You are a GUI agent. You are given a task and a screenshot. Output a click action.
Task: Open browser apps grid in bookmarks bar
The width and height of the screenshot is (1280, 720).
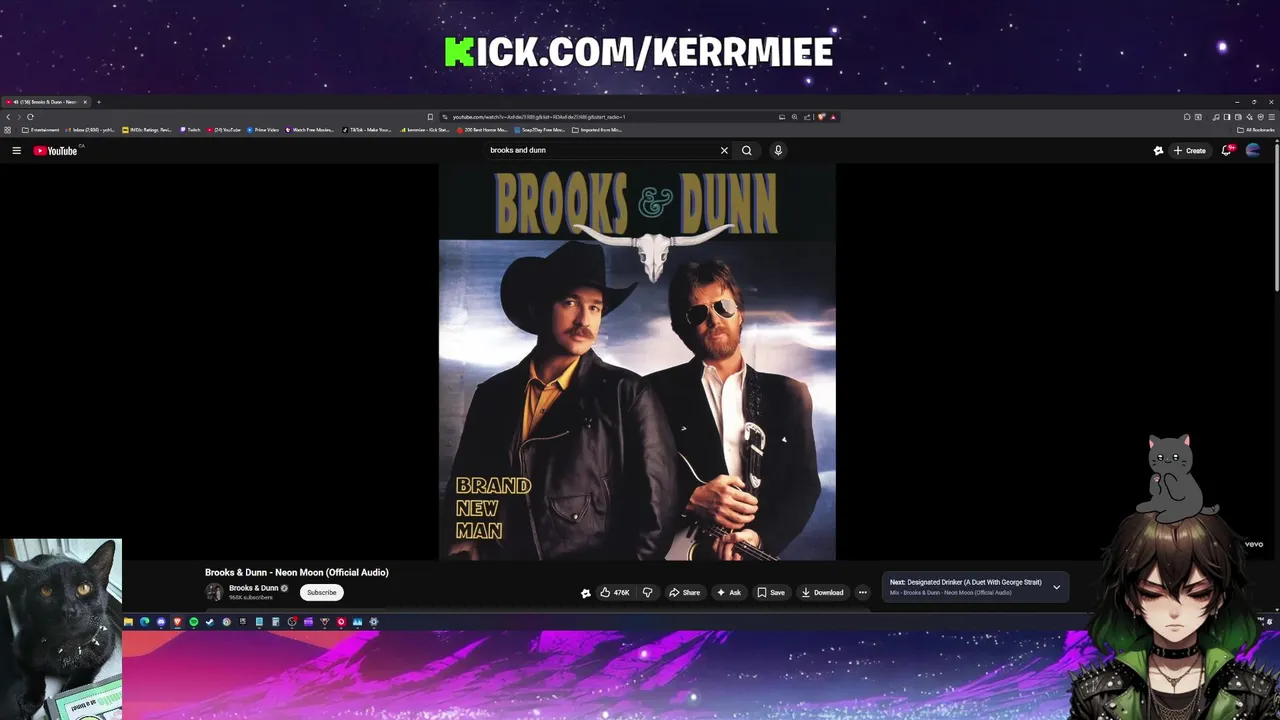tap(8, 130)
